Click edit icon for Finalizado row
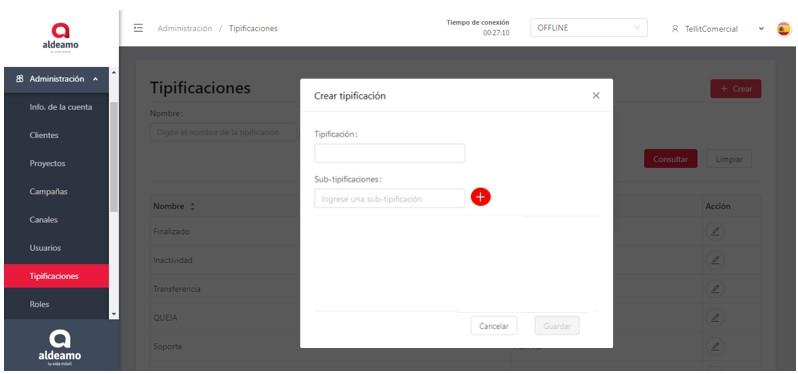 715,232
